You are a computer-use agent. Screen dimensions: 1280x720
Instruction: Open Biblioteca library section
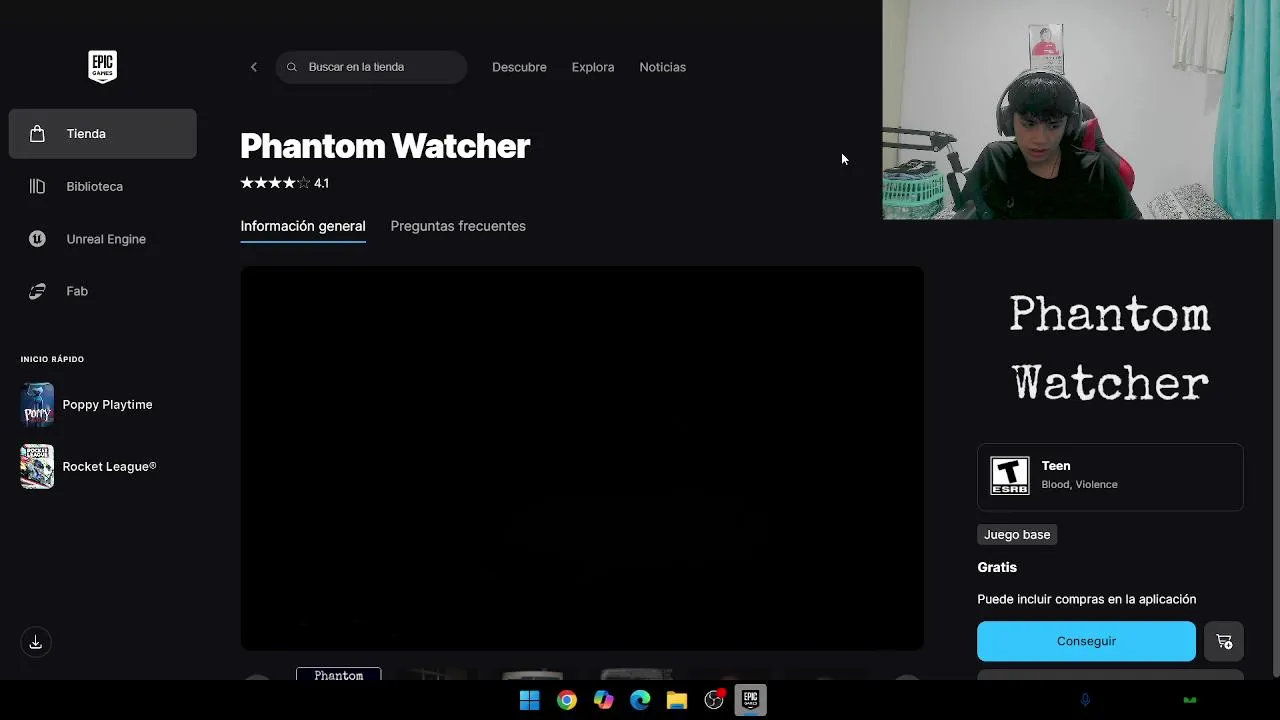pyautogui.click(x=103, y=187)
